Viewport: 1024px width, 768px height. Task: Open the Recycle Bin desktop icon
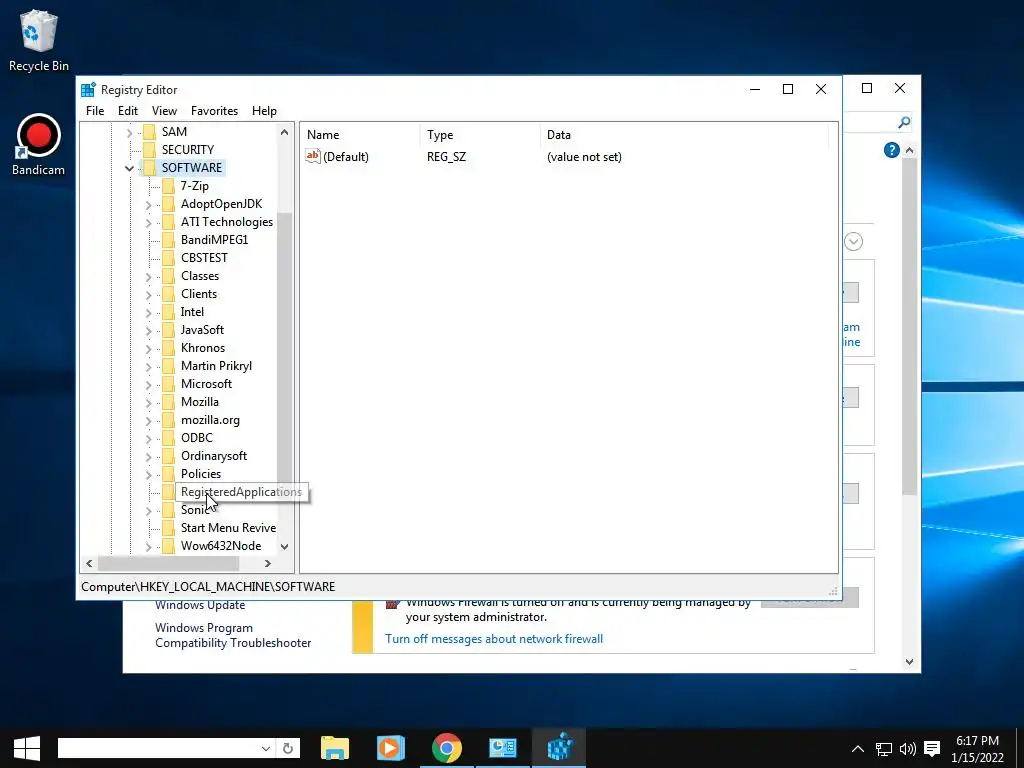(39, 40)
